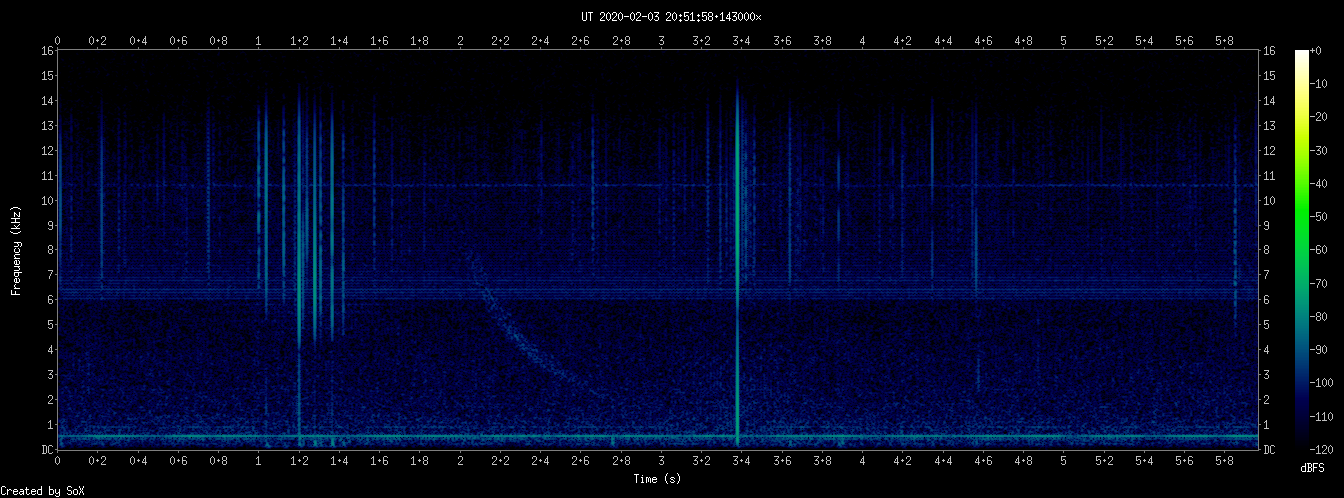1344x498 pixels.
Task: Click the "0" tick on top time axis
Action: point(58,40)
